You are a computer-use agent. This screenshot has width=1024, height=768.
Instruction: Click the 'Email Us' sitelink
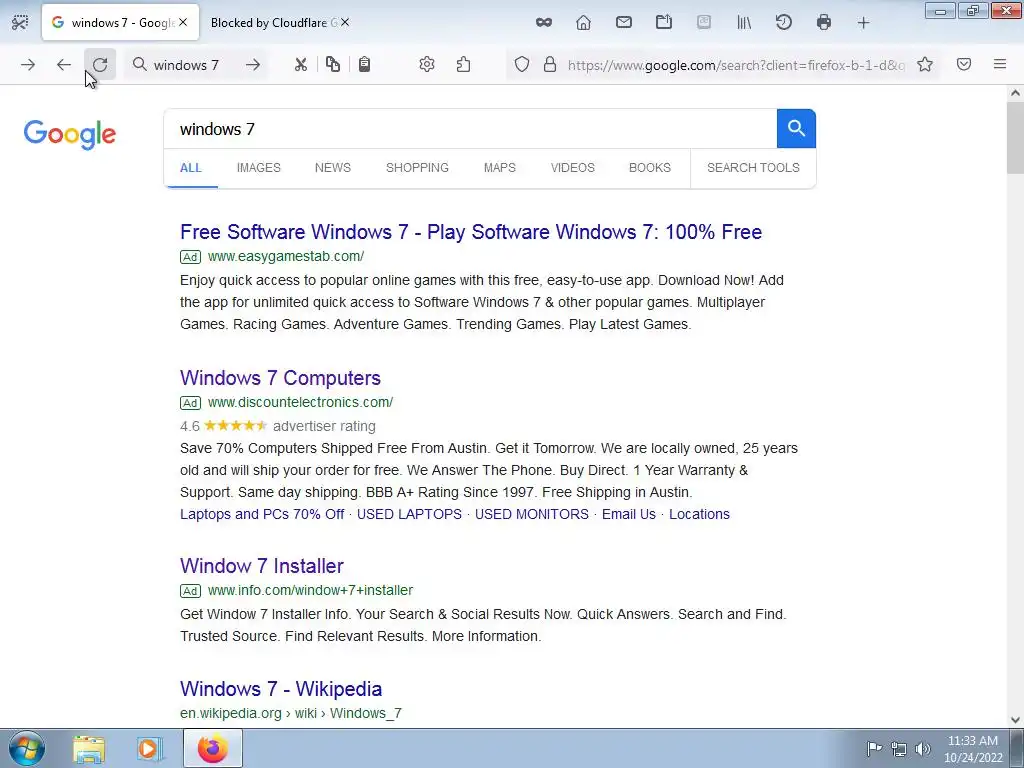[629, 514]
